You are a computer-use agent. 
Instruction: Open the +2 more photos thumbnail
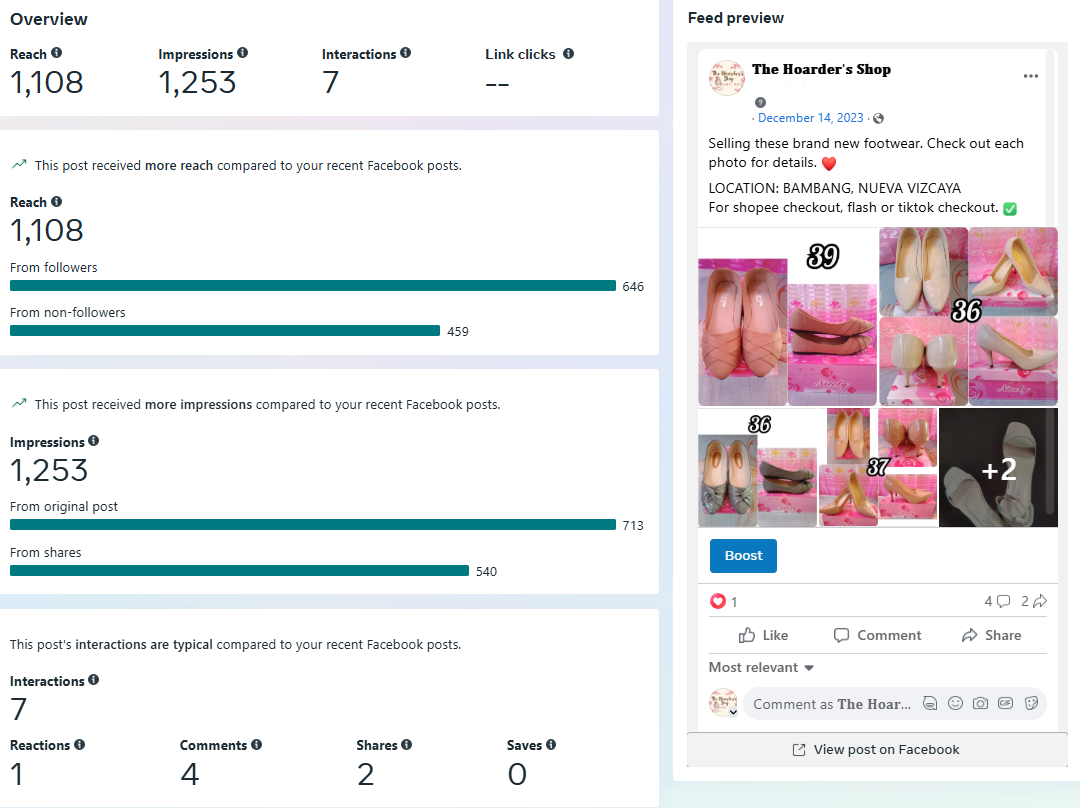(x=998, y=468)
